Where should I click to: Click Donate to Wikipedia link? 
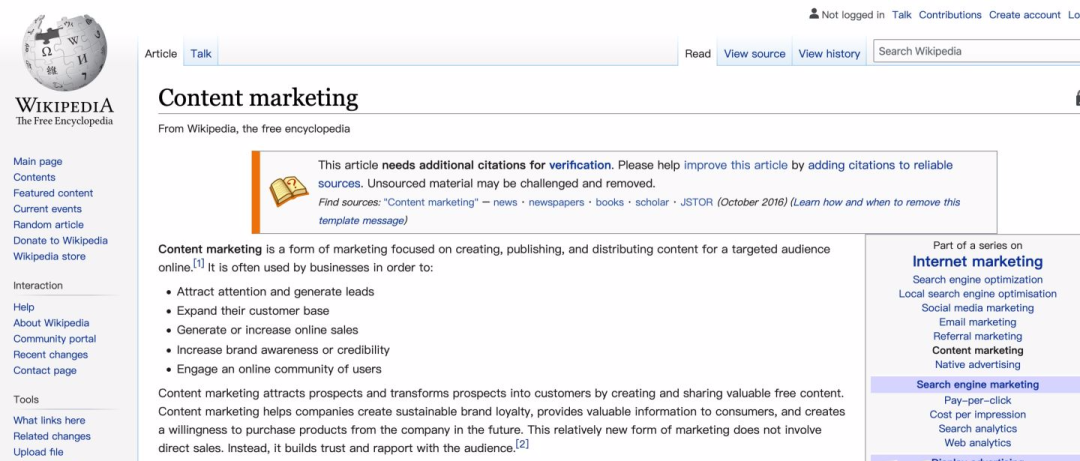(x=60, y=241)
